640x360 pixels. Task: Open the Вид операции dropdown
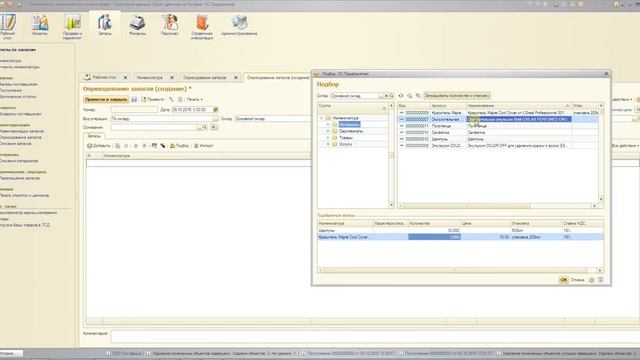tap(215, 119)
